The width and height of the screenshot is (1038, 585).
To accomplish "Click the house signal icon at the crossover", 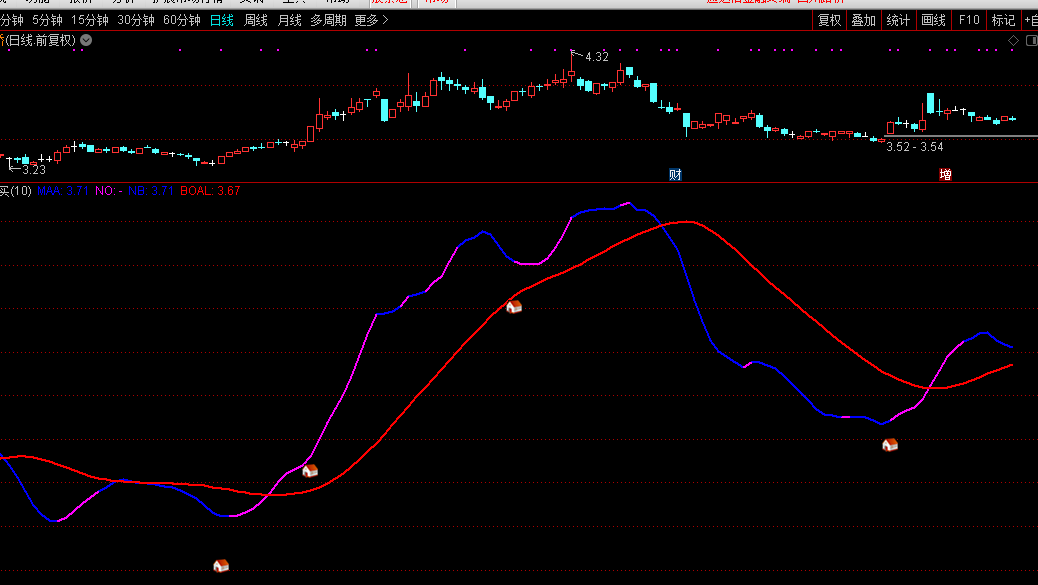I will [310, 470].
